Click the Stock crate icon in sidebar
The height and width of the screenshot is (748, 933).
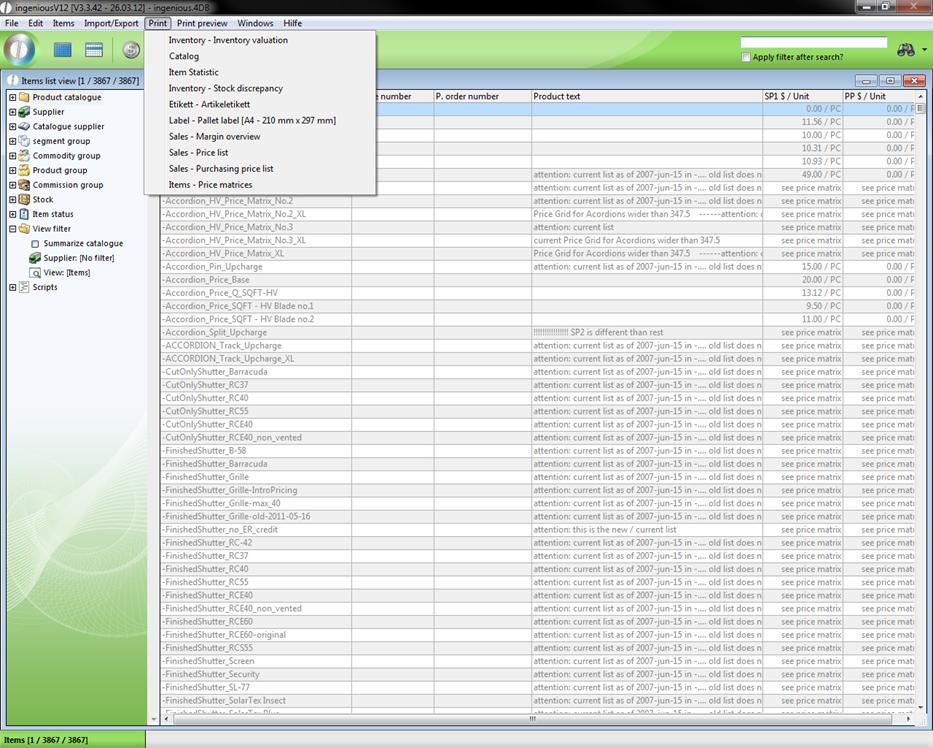coord(24,200)
